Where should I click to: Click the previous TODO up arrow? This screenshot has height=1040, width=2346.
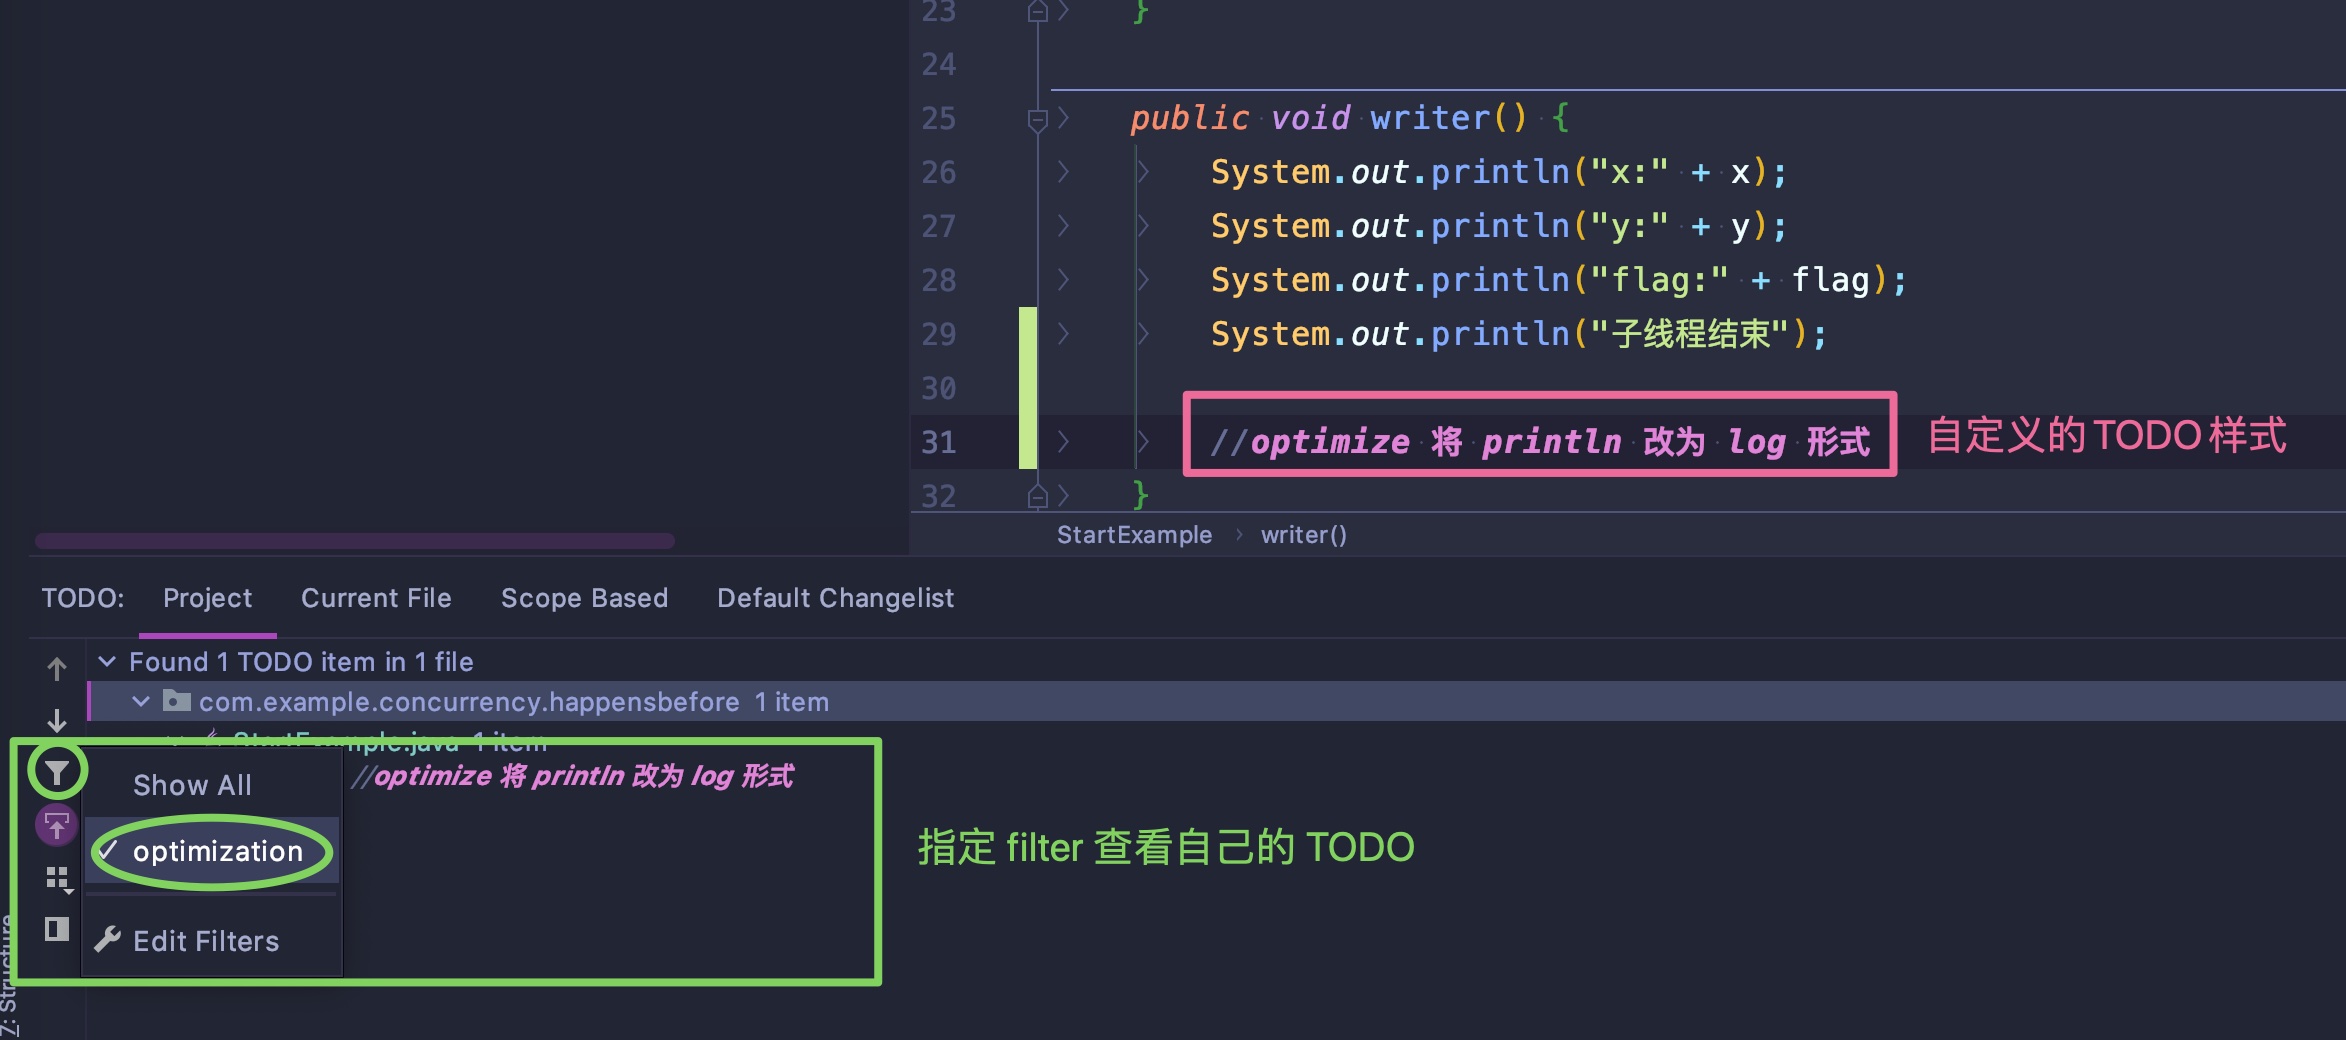(x=57, y=668)
